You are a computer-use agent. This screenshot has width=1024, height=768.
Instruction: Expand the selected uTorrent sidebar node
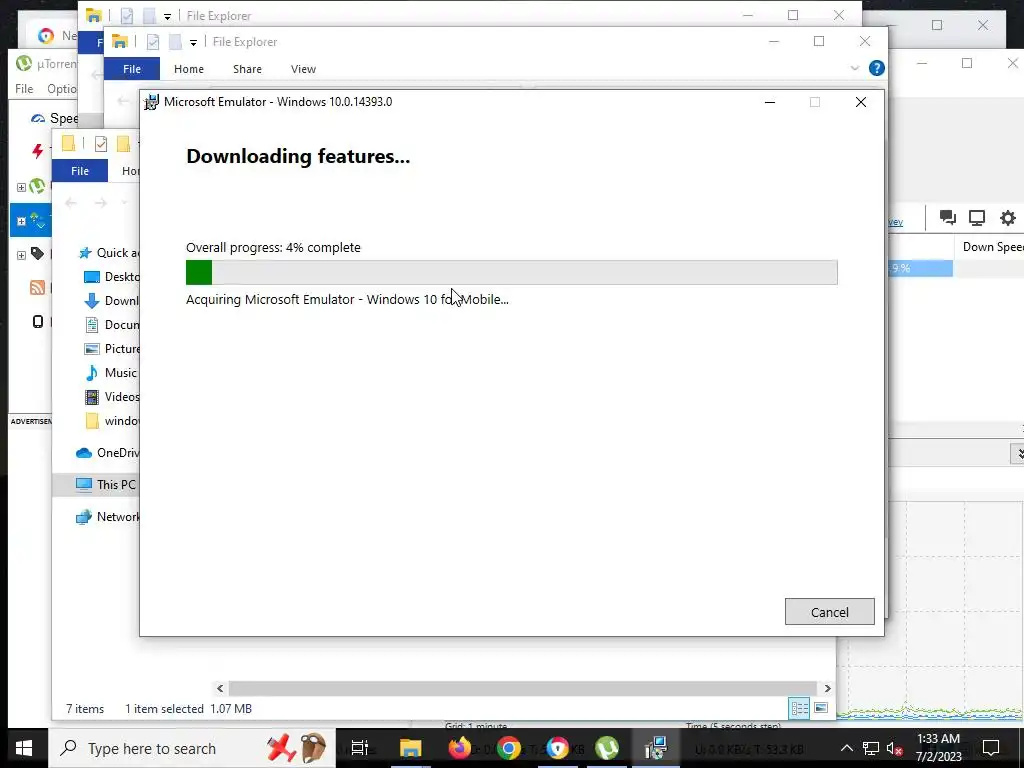coord(21,221)
